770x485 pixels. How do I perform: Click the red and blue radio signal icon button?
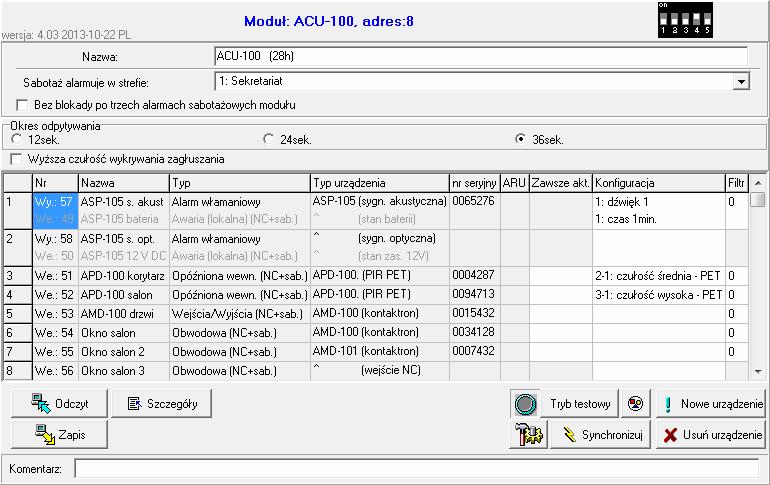click(635, 404)
